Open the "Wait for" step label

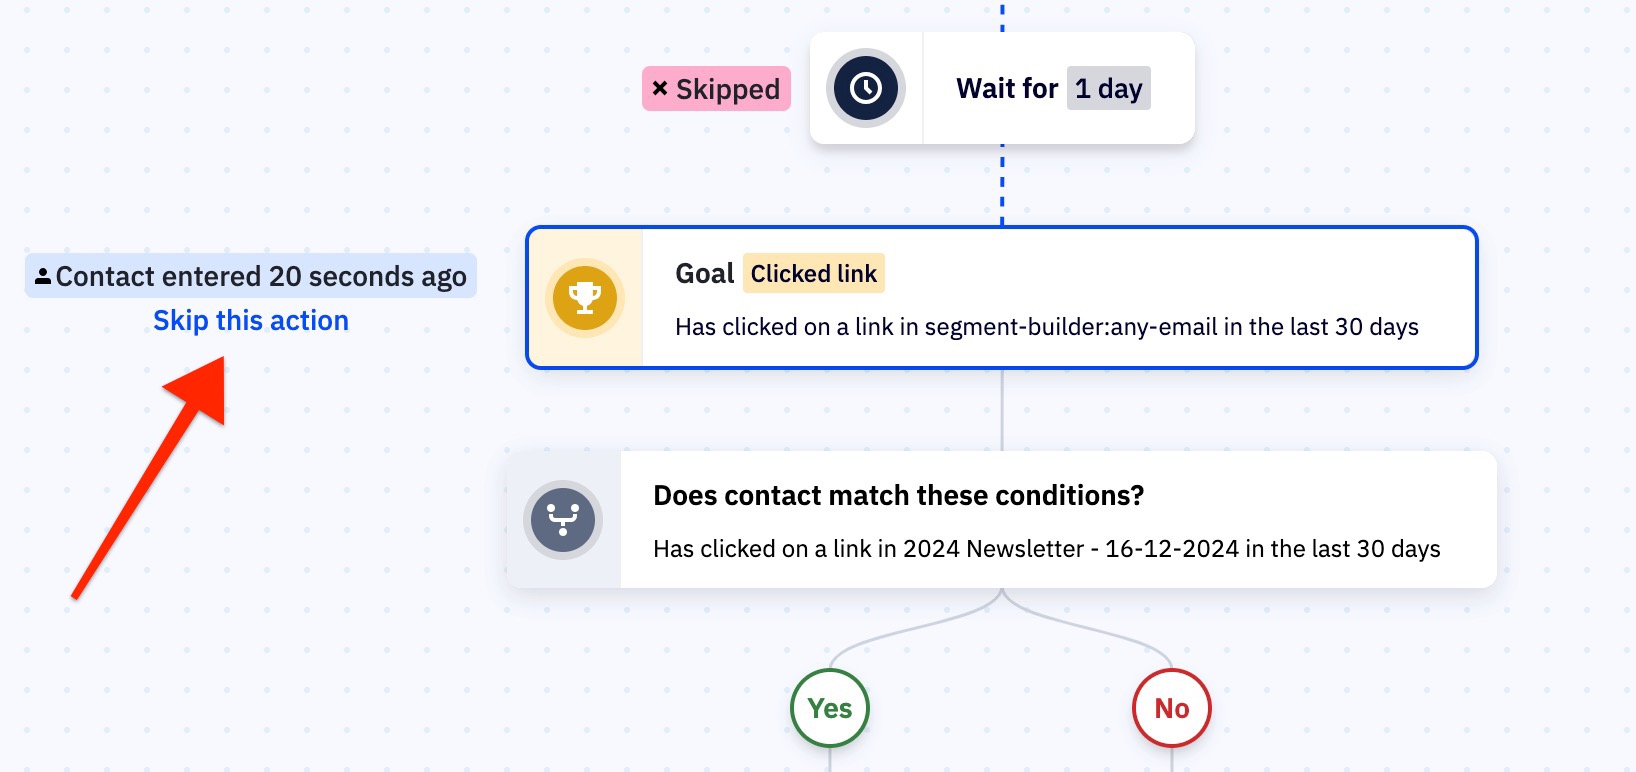coord(1007,88)
